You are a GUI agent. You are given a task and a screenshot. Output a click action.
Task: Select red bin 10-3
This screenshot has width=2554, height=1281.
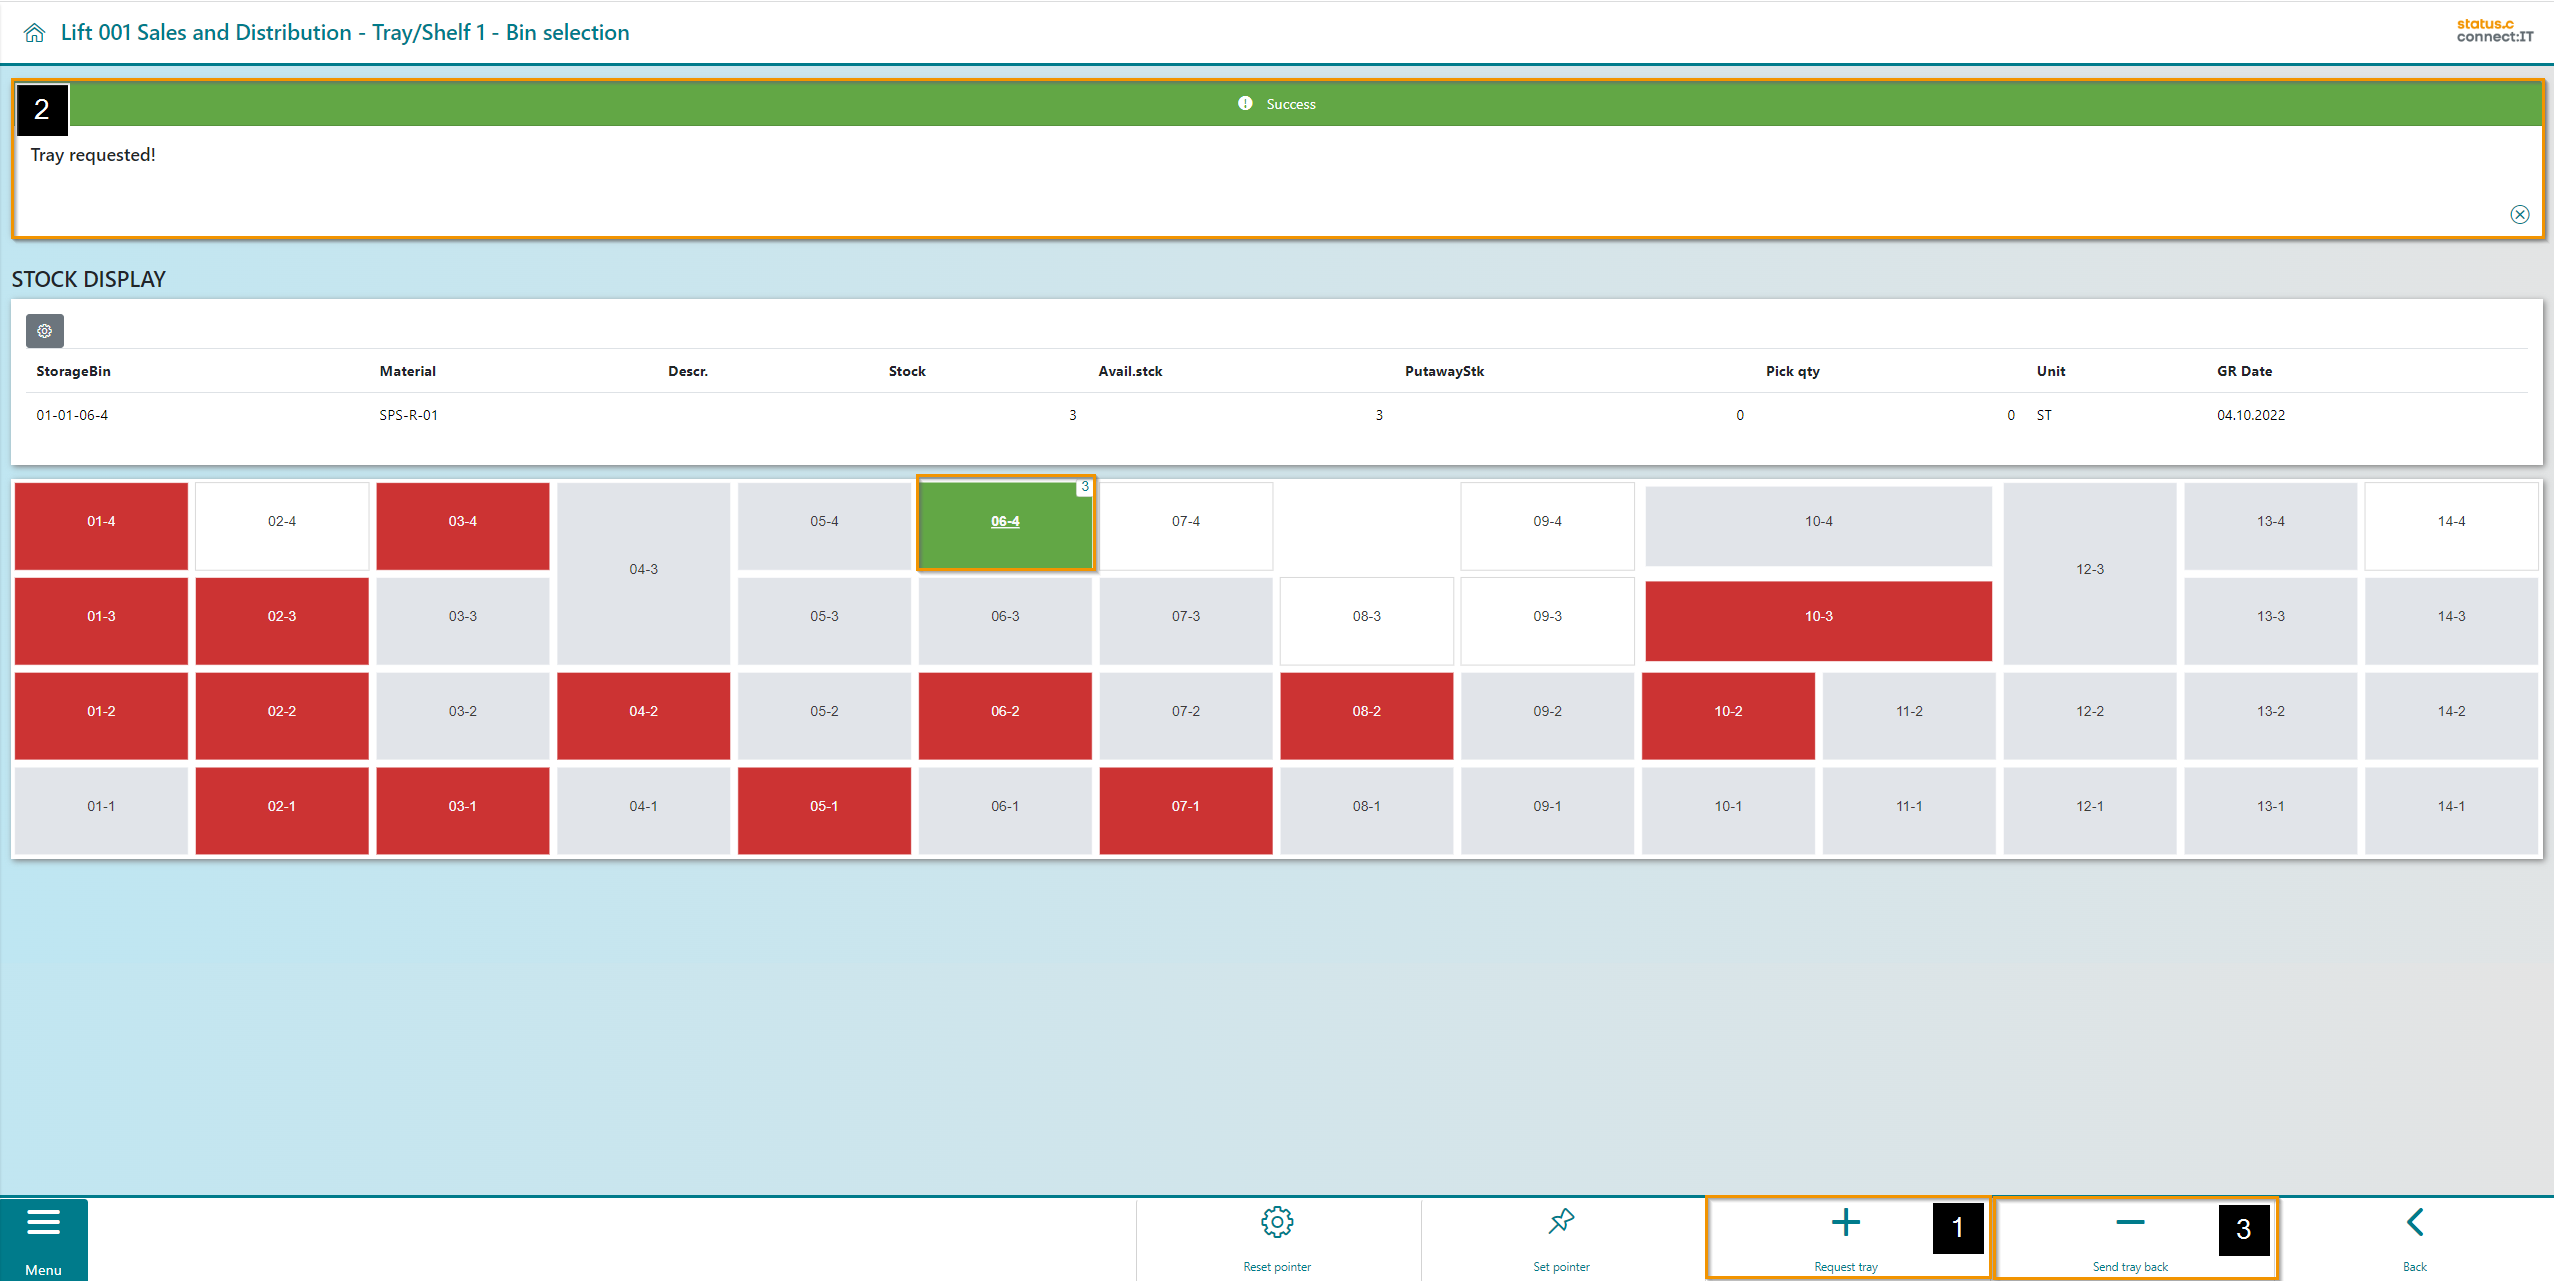point(1818,617)
